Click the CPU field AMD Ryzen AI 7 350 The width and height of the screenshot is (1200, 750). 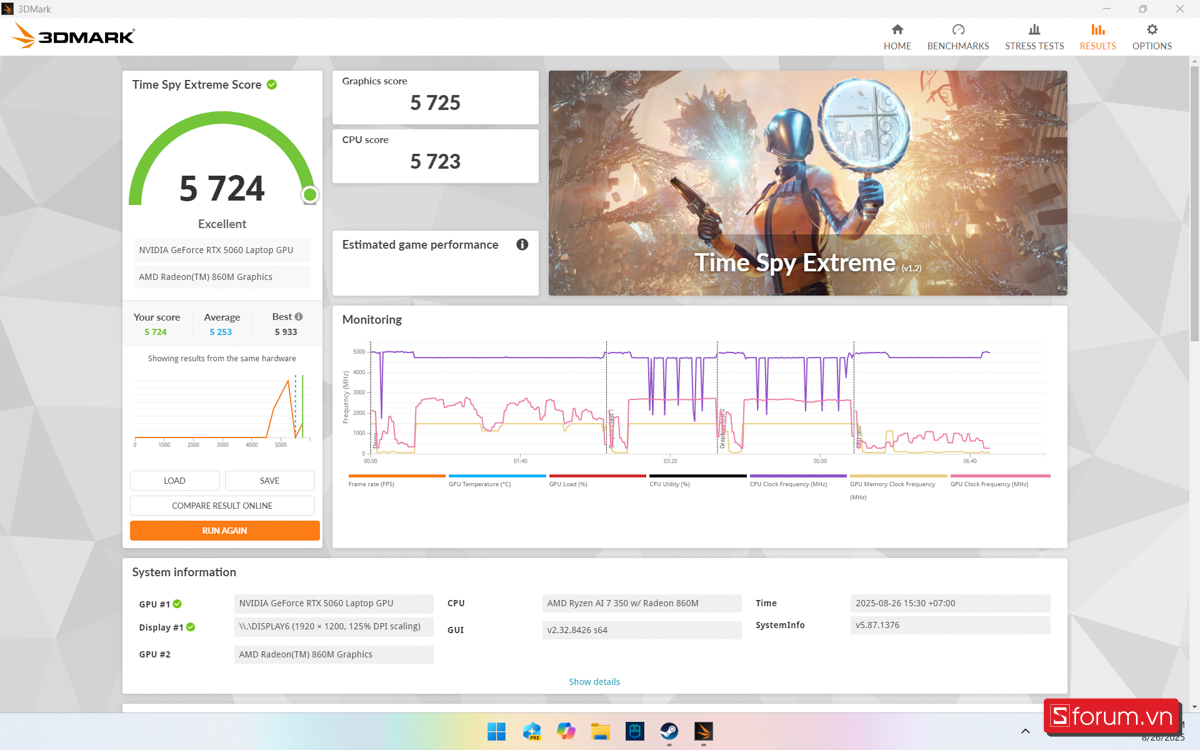(x=642, y=604)
